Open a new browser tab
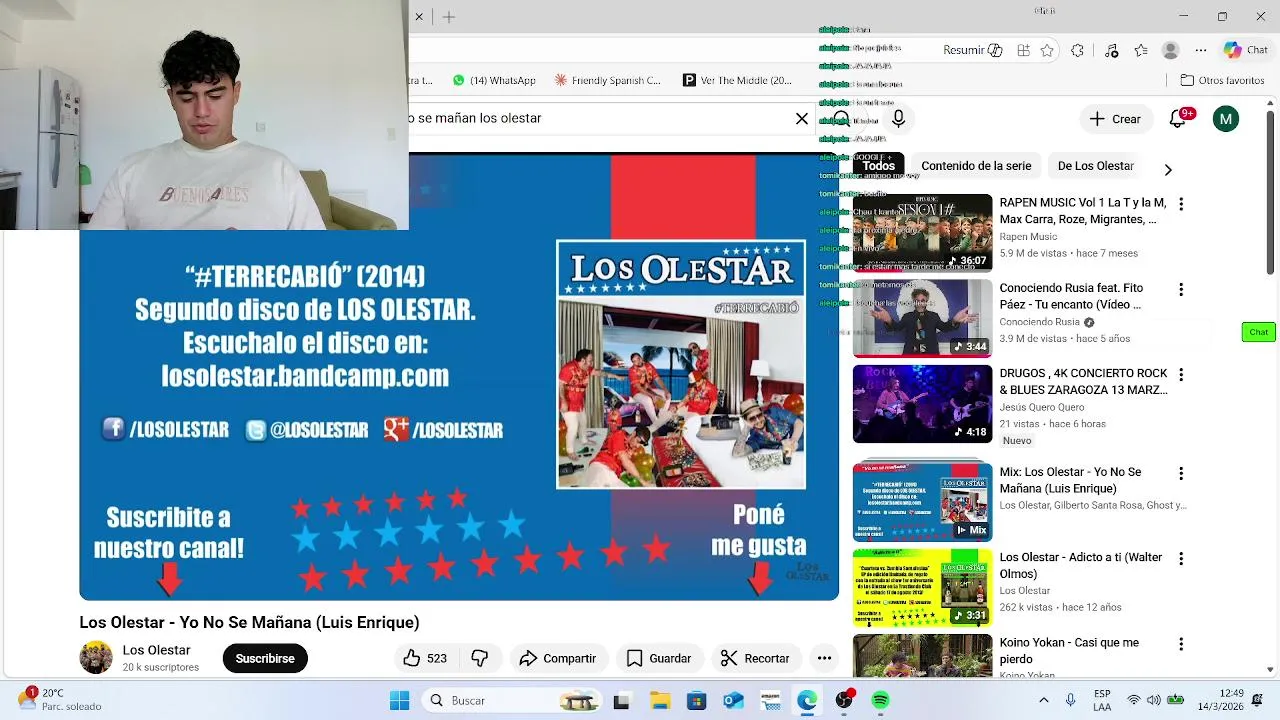The image size is (1280, 720). pyautogui.click(x=449, y=17)
